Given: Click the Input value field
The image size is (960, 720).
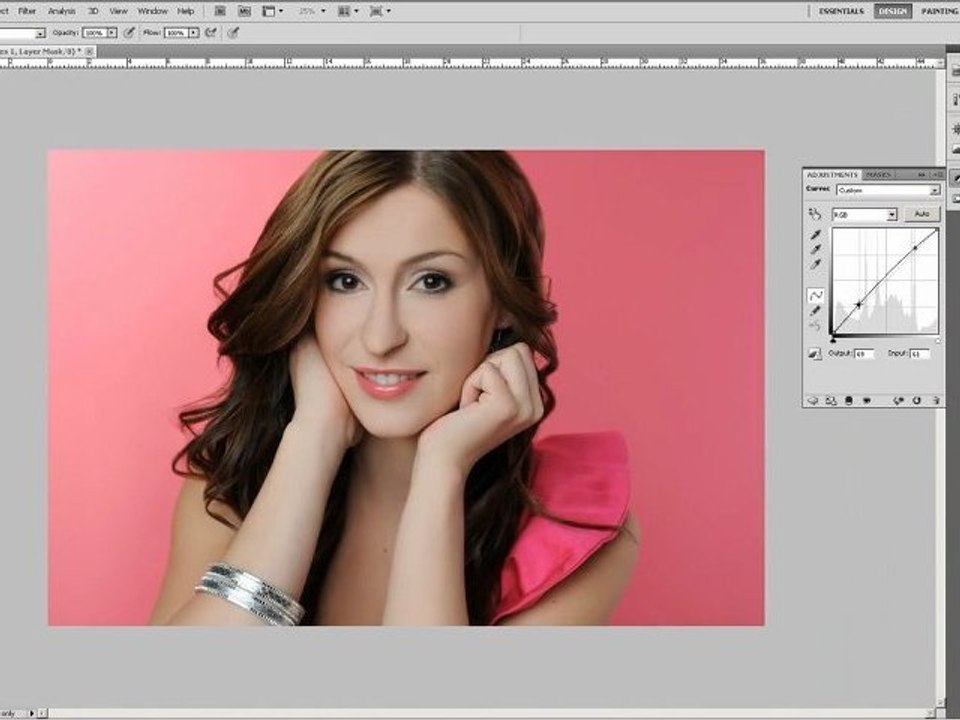Looking at the screenshot, I should pyautogui.click(x=919, y=354).
